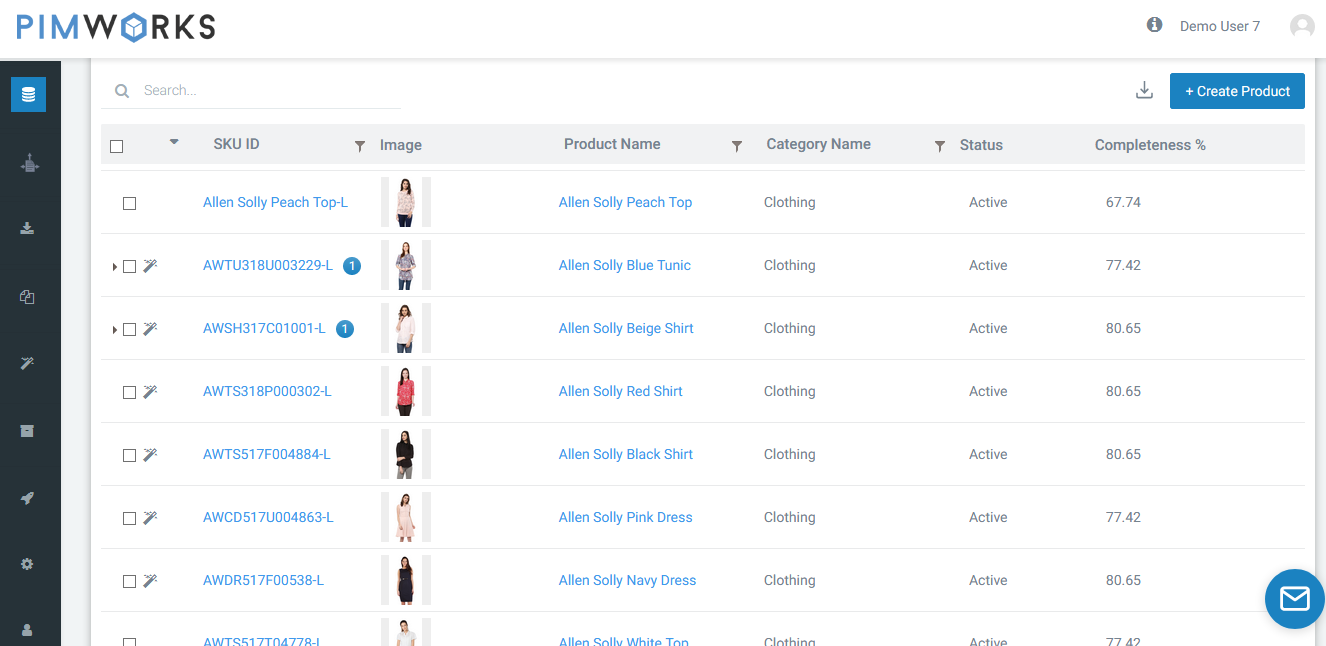Open the Category Name column filter

(x=939, y=146)
